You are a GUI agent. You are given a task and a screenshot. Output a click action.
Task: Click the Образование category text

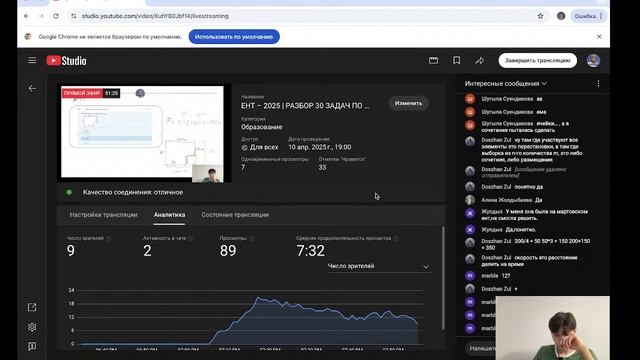[x=261, y=127]
